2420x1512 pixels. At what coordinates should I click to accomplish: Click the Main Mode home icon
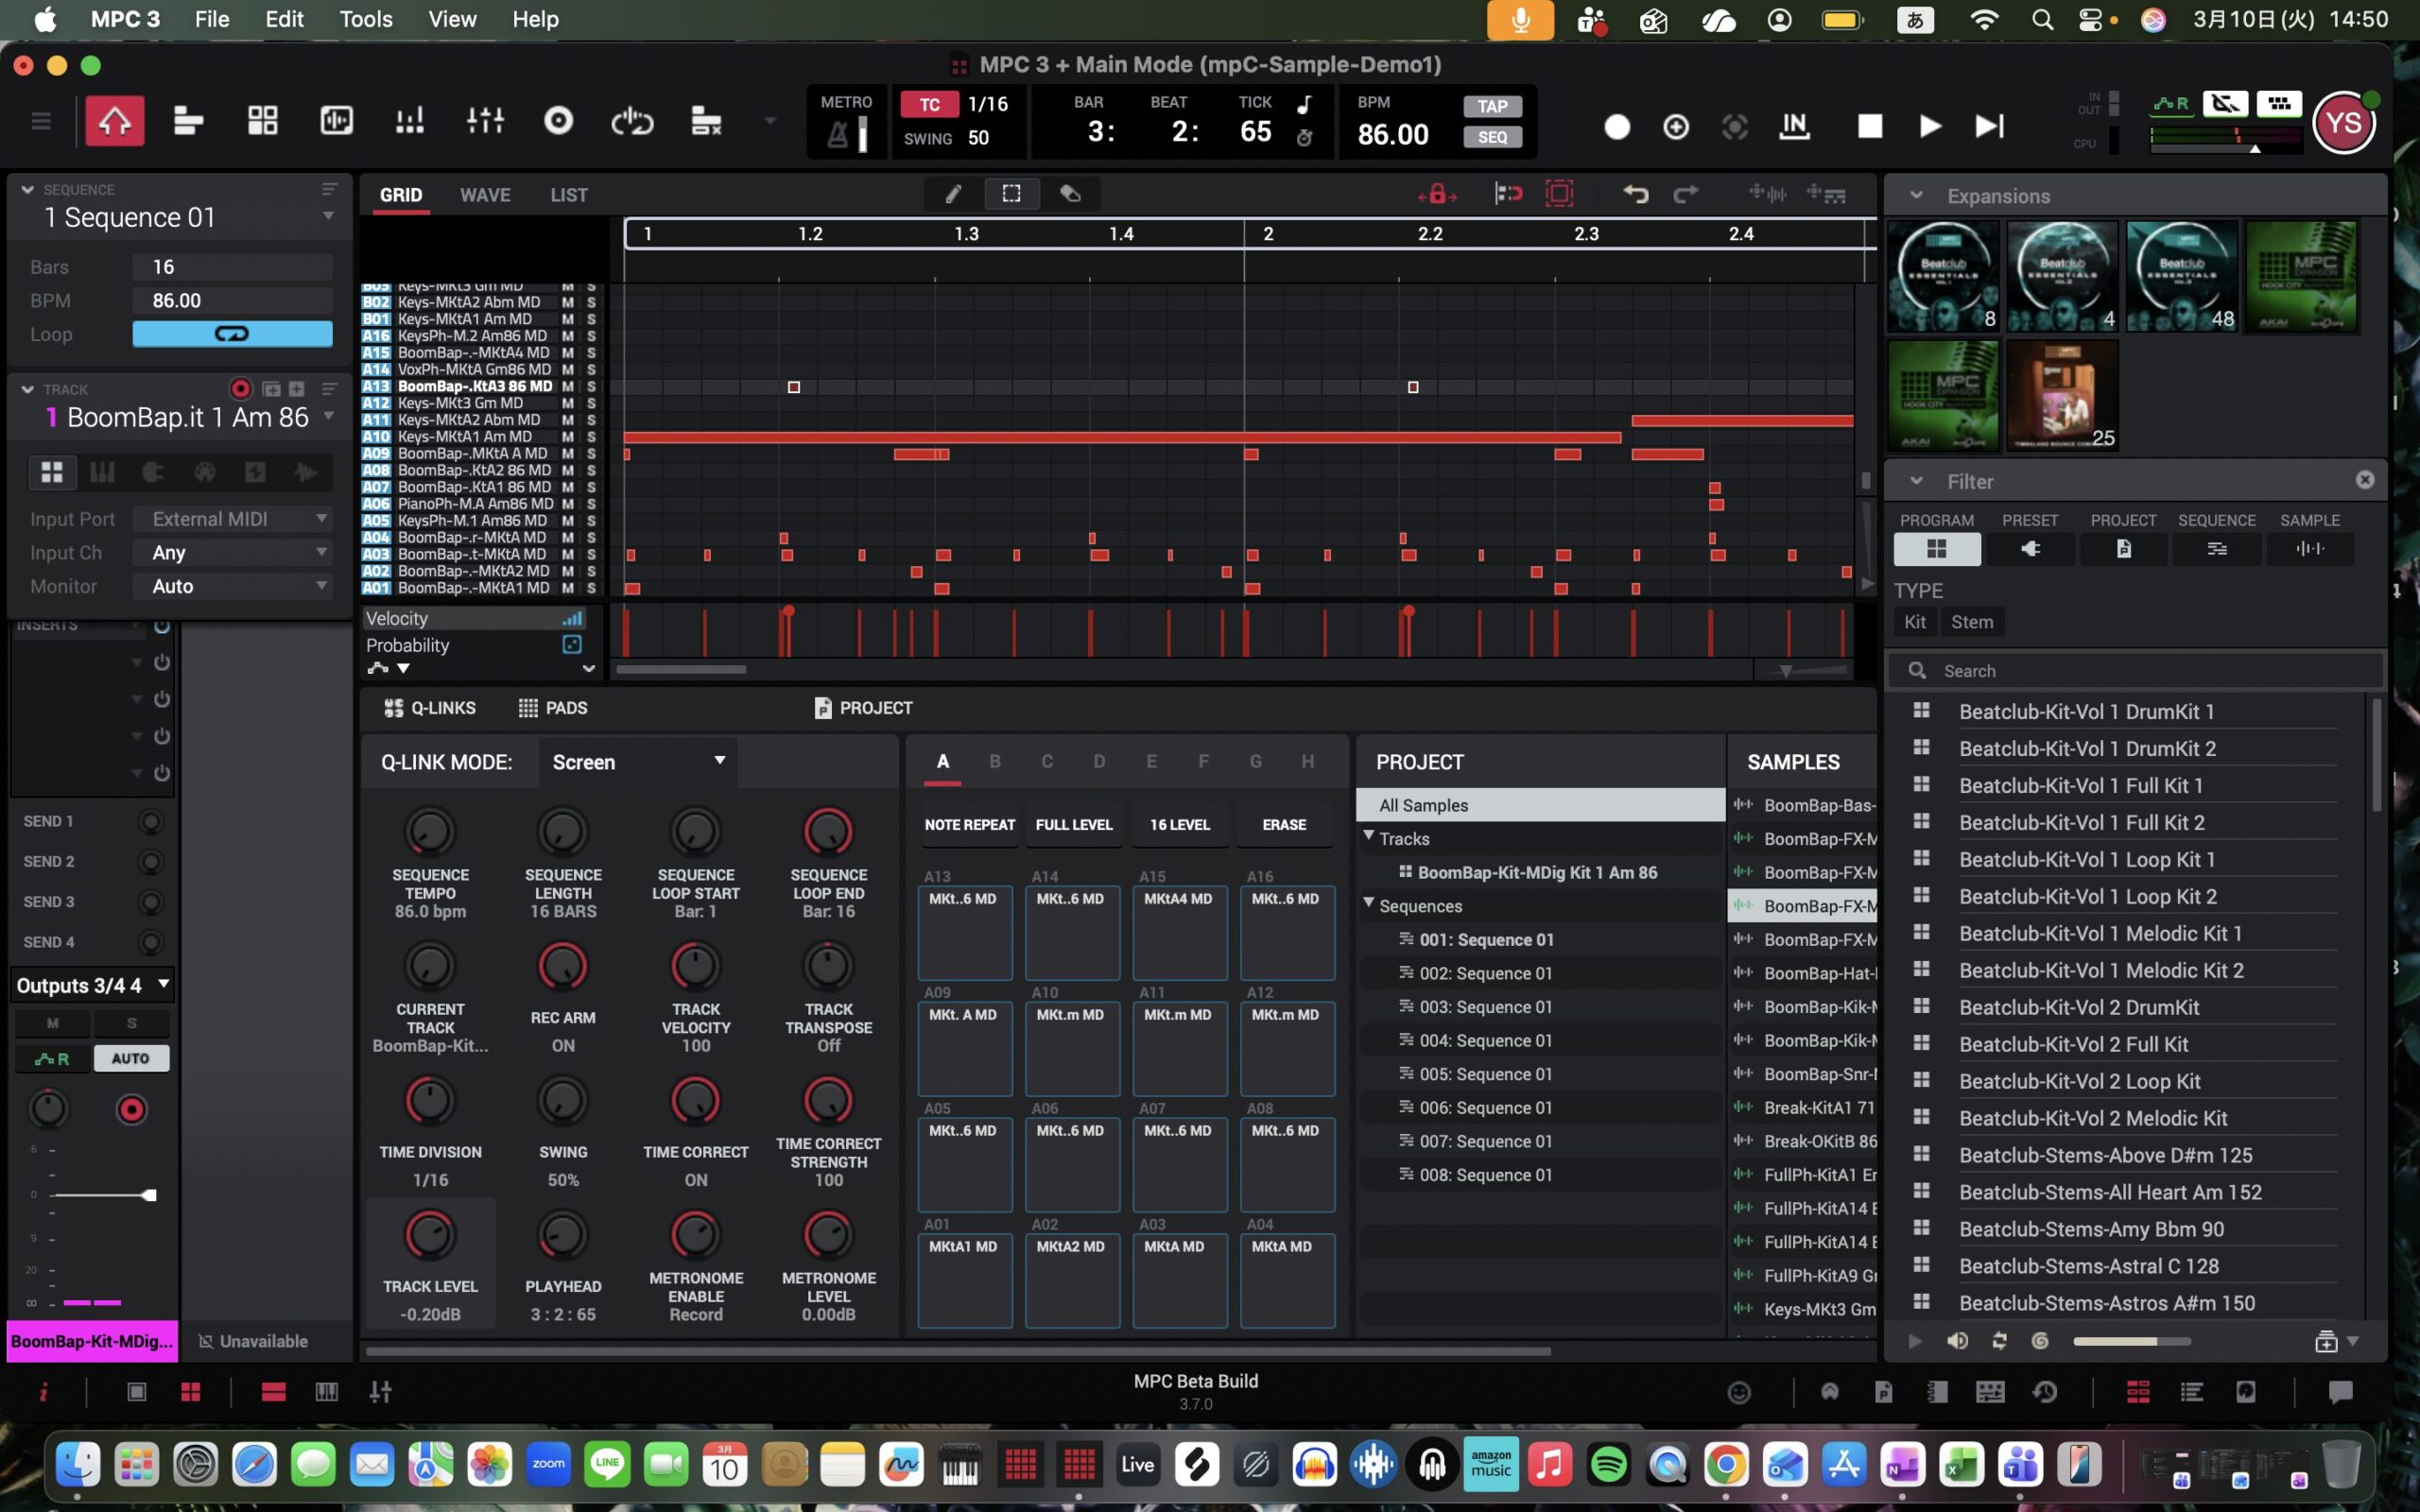[114, 122]
